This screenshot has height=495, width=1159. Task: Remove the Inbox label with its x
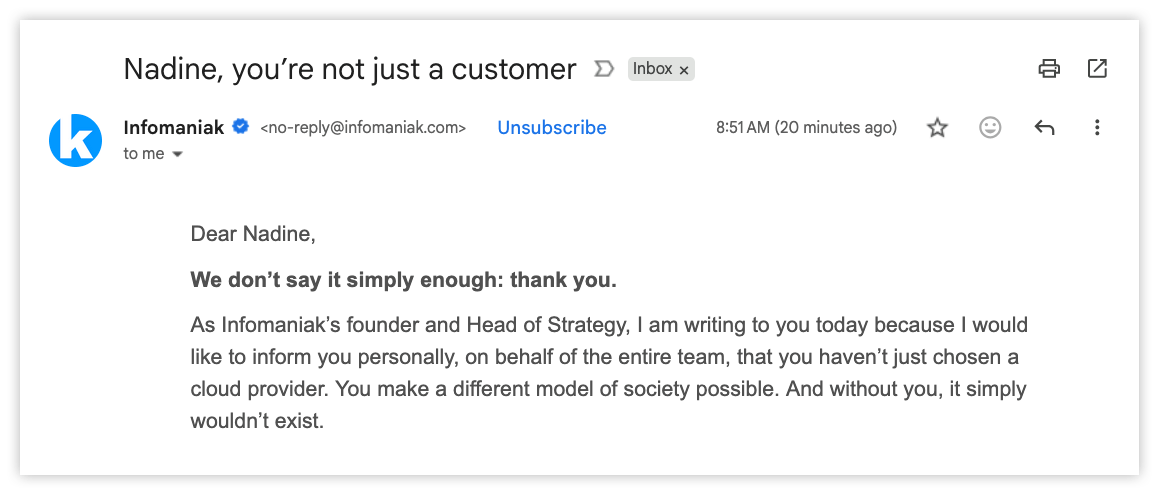point(684,70)
